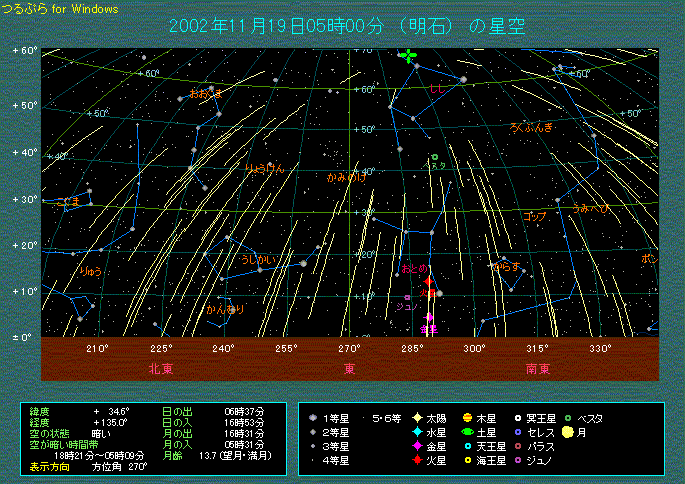This screenshot has height=484, width=685.
Task: Click the 表示方向 label in the info panel
Action: 48,466
